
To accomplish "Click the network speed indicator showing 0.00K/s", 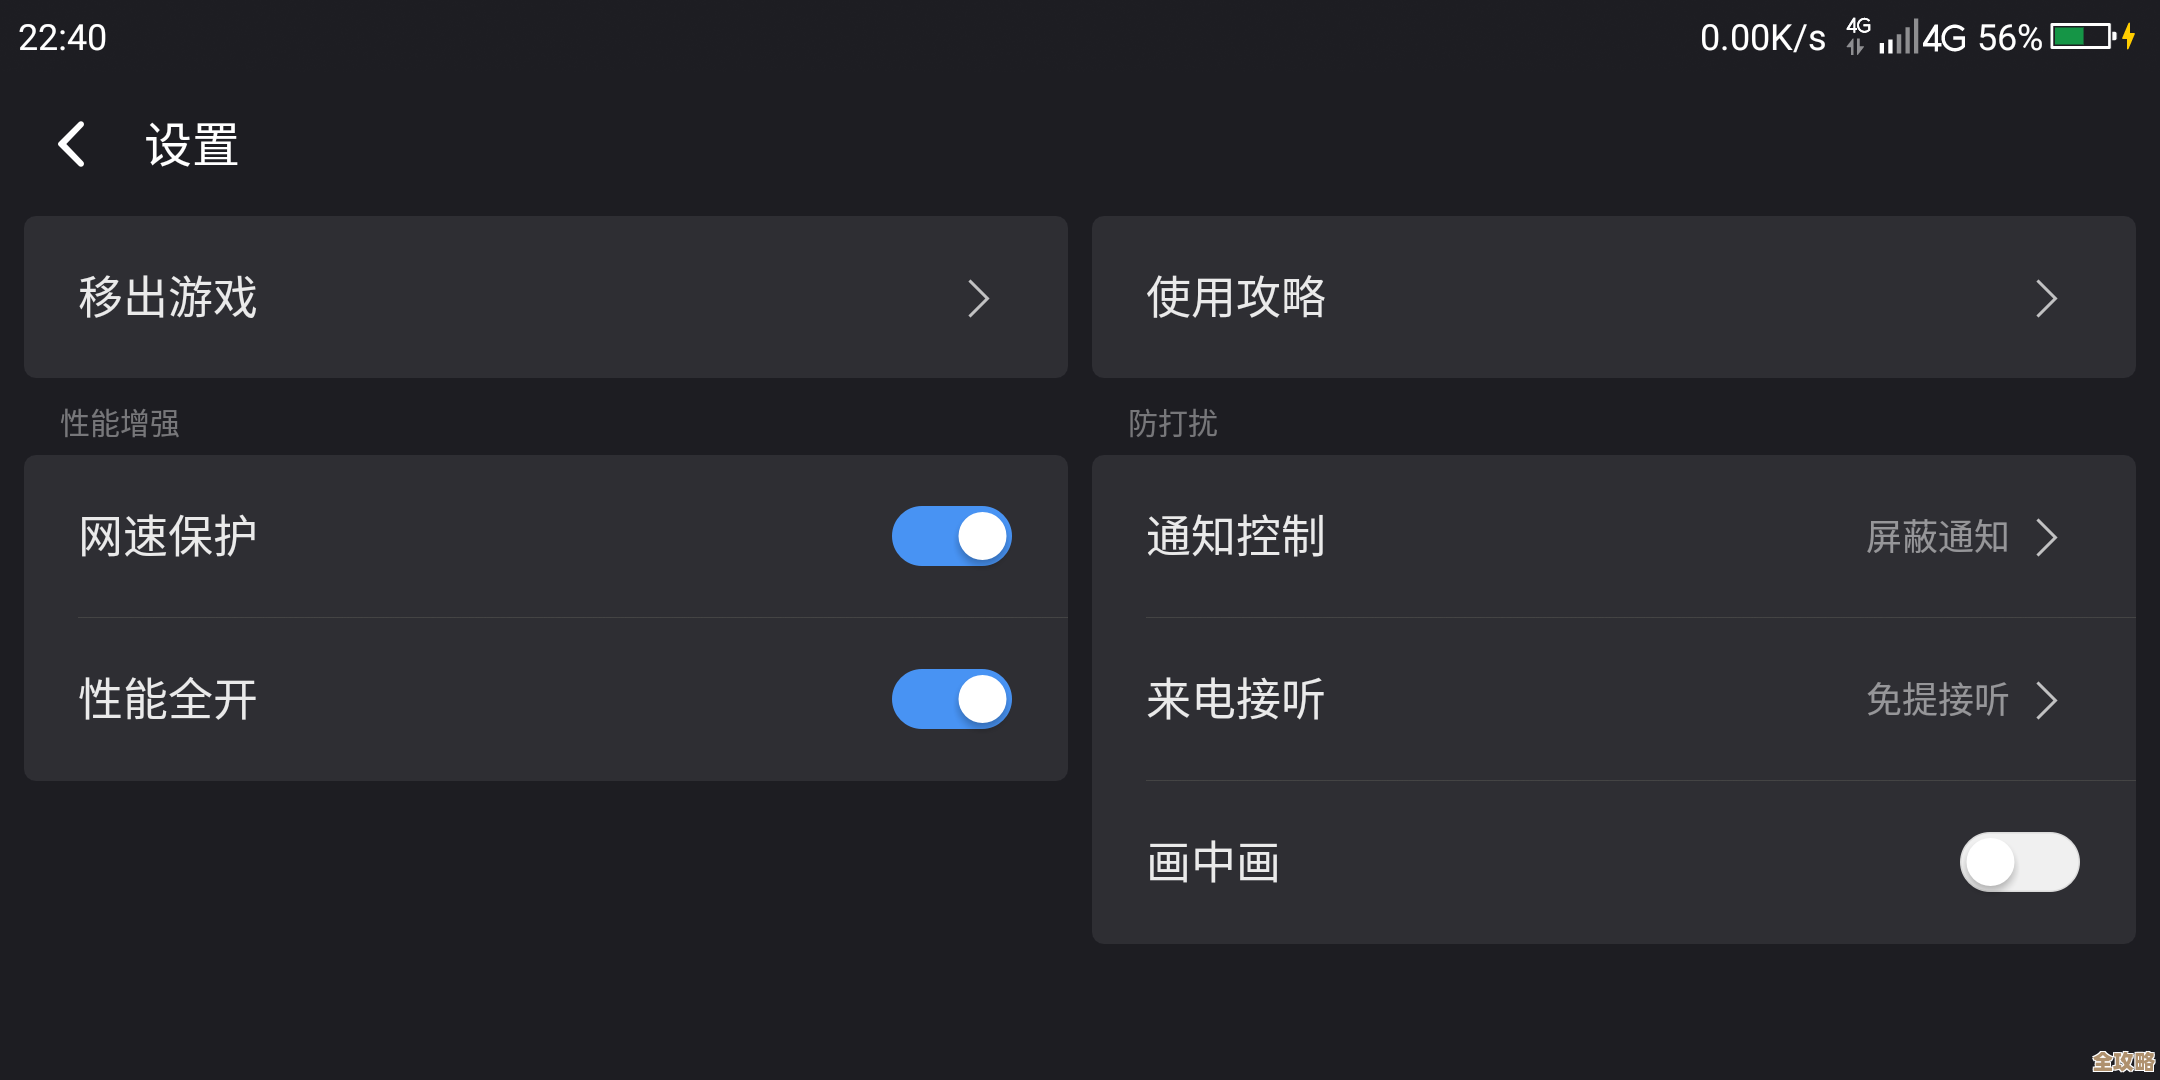I will (x=1762, y=37).
